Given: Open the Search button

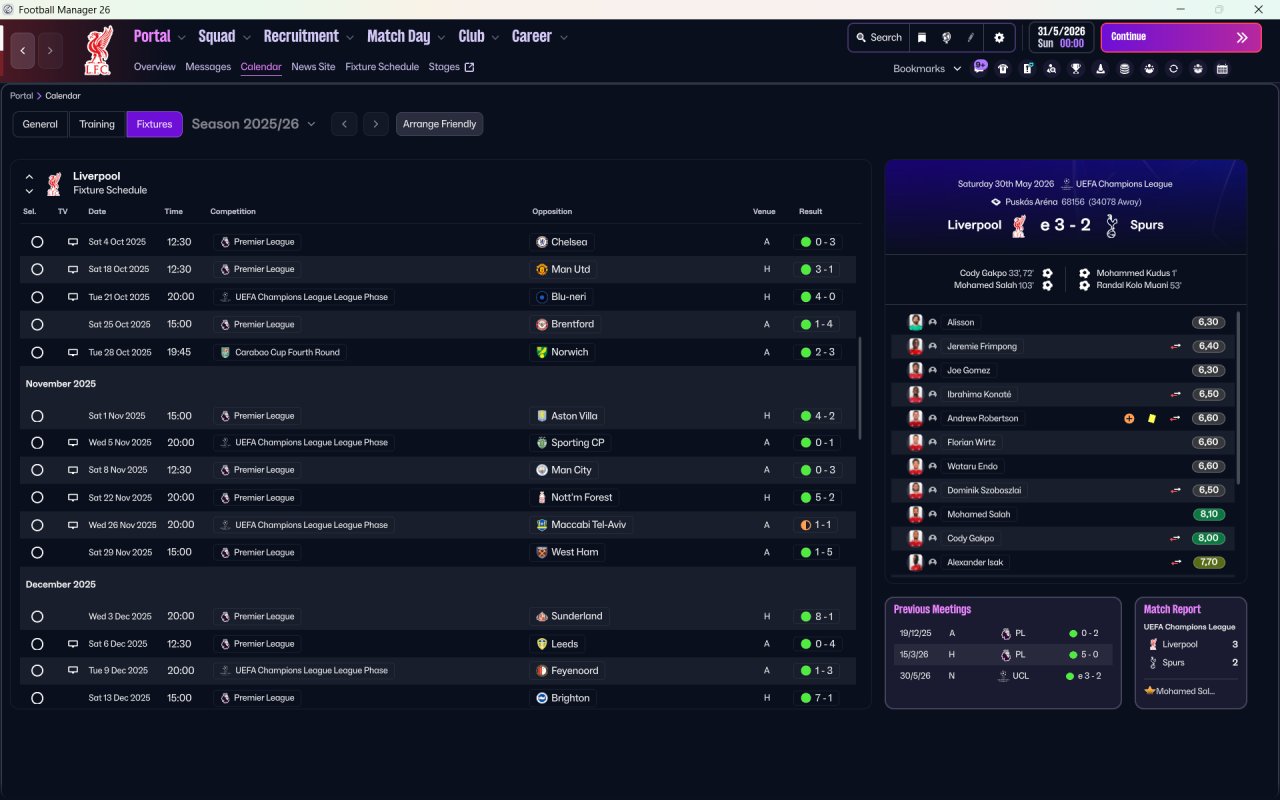Looking at the screenshot, I should tap(879, 37).
